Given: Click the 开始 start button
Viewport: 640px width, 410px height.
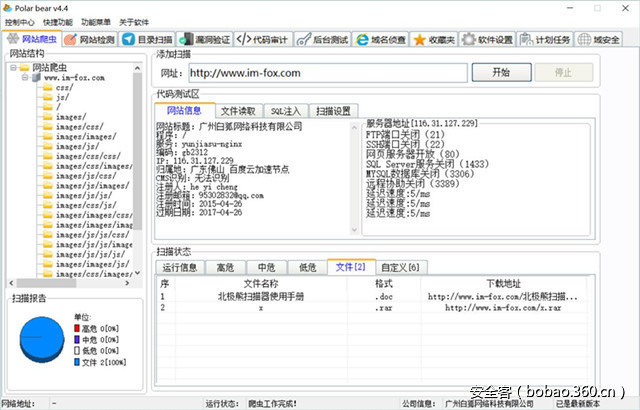Looking at the screenshot, I should coord(502,72).
